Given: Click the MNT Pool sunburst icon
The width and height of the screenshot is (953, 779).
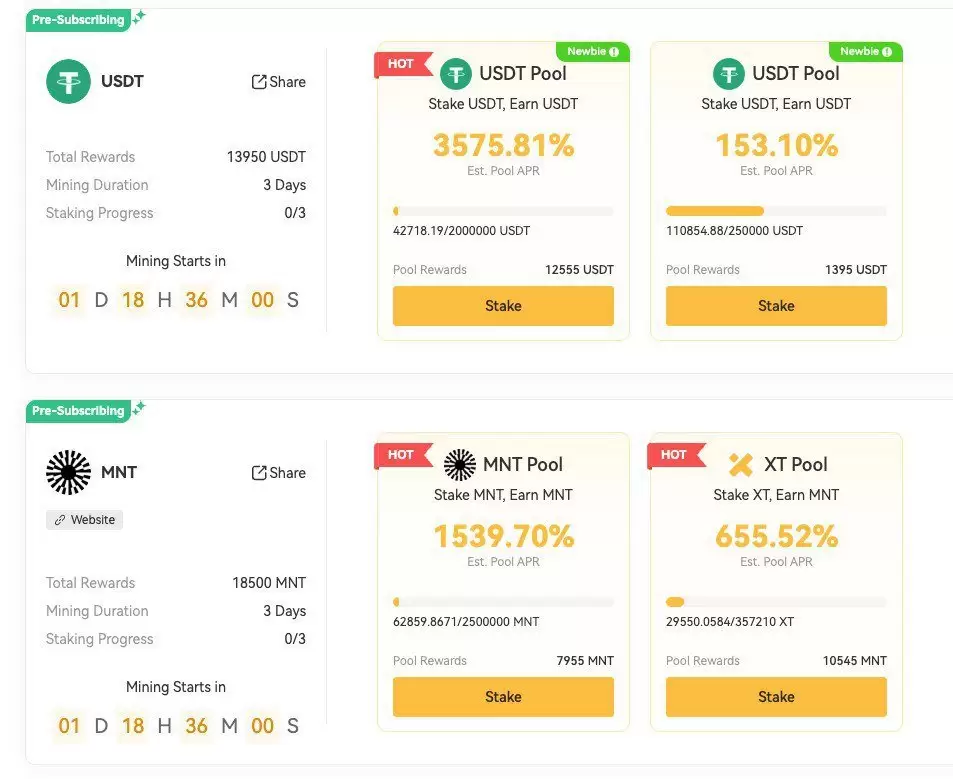Looking at the screenshot, I should point(459,465).
